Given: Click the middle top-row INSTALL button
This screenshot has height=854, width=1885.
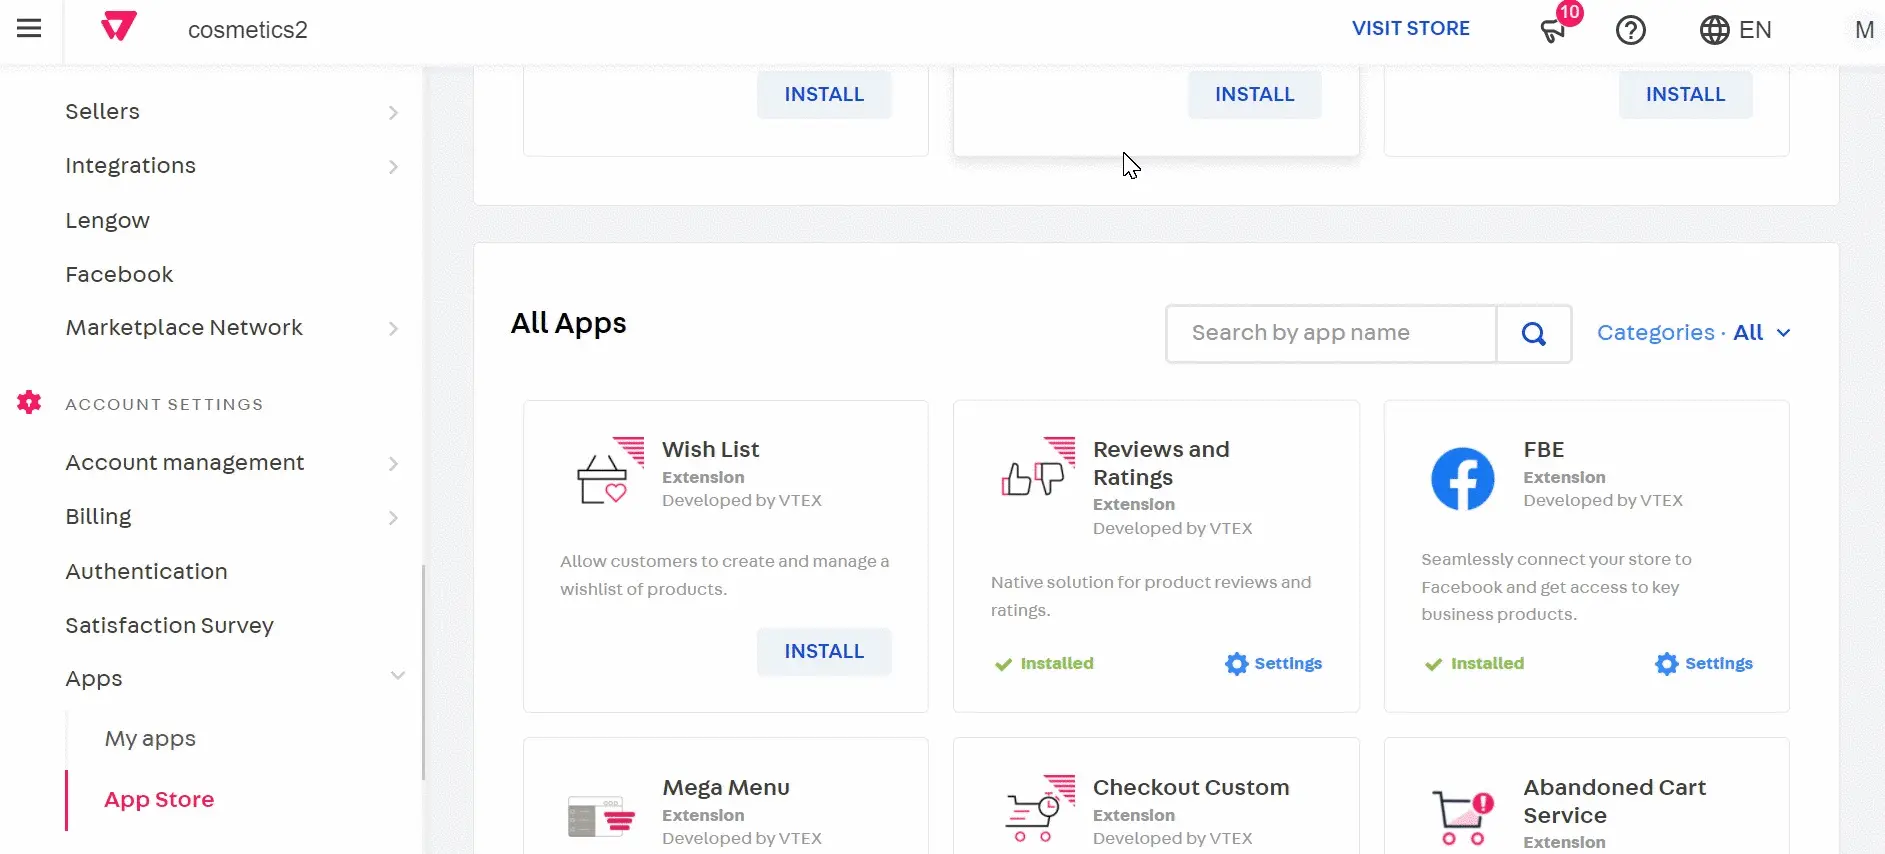Looking at the screenshot, I should 1254,94.
